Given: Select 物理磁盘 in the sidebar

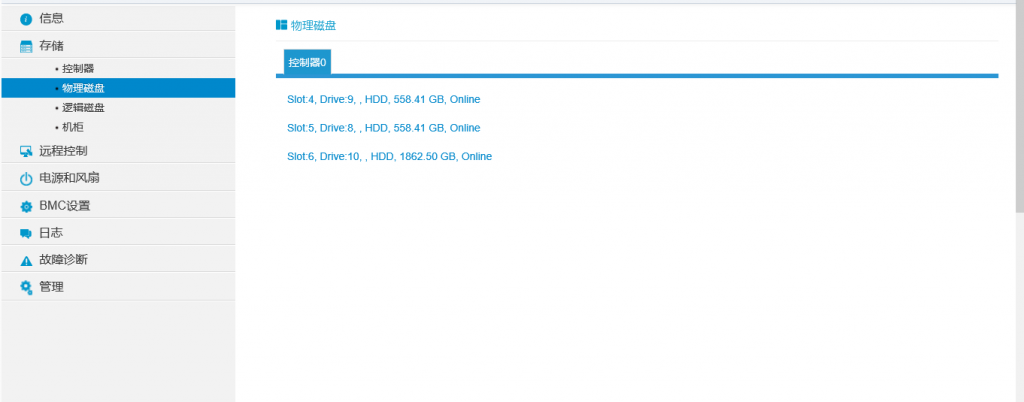Looking at the screenshot, I should (x=83, y=88).
